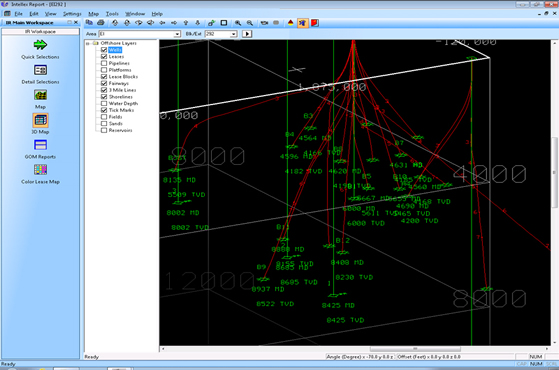This screenshot has height=370, width=559.
Task: Zoom in with the magnifier icon
Action: coord(238,23)
